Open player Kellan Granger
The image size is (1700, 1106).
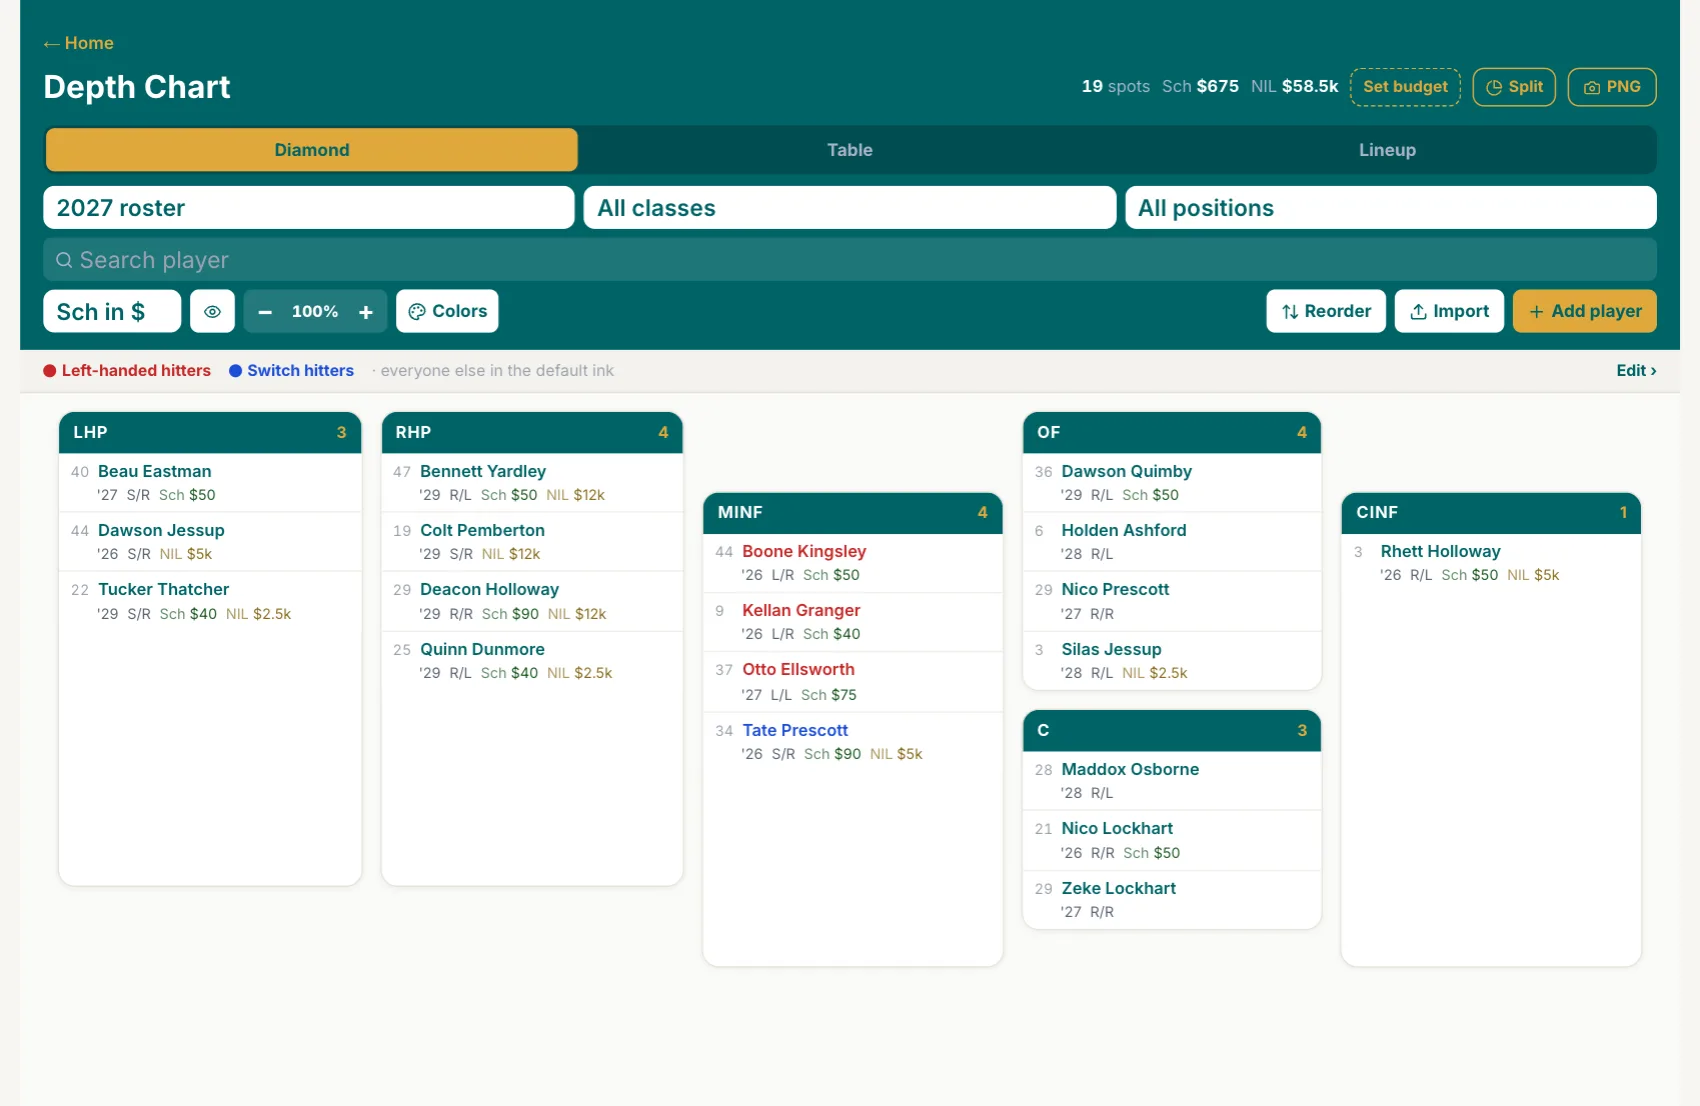[853, 622]
